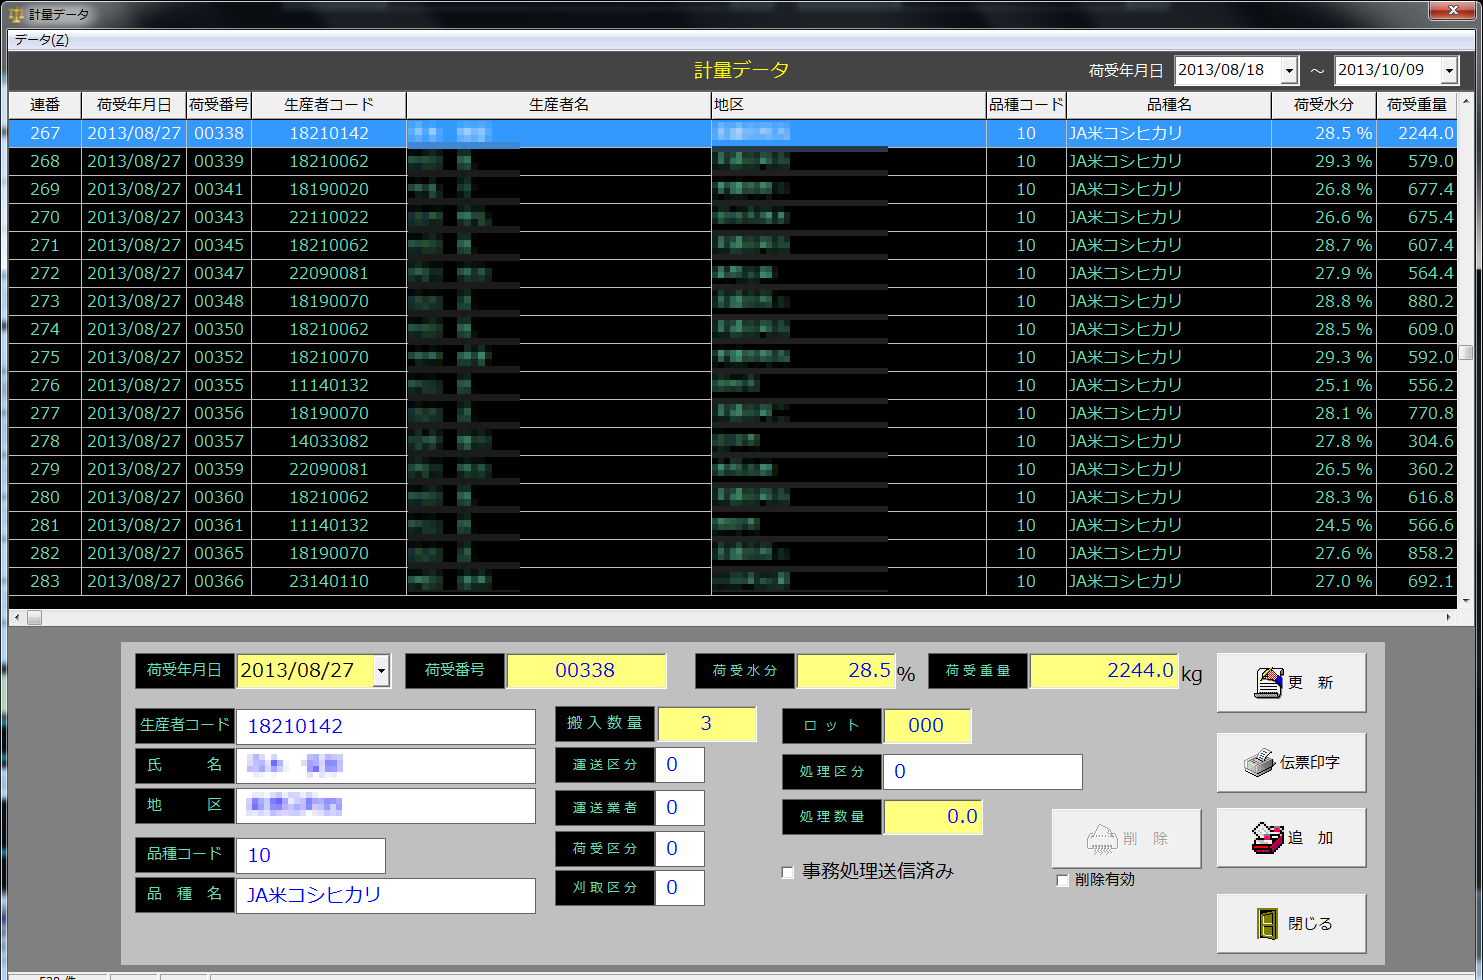The image size is (1483, 980).
Task: Enable the 事務処理送信済み checkbox
Action: [788, 872]
